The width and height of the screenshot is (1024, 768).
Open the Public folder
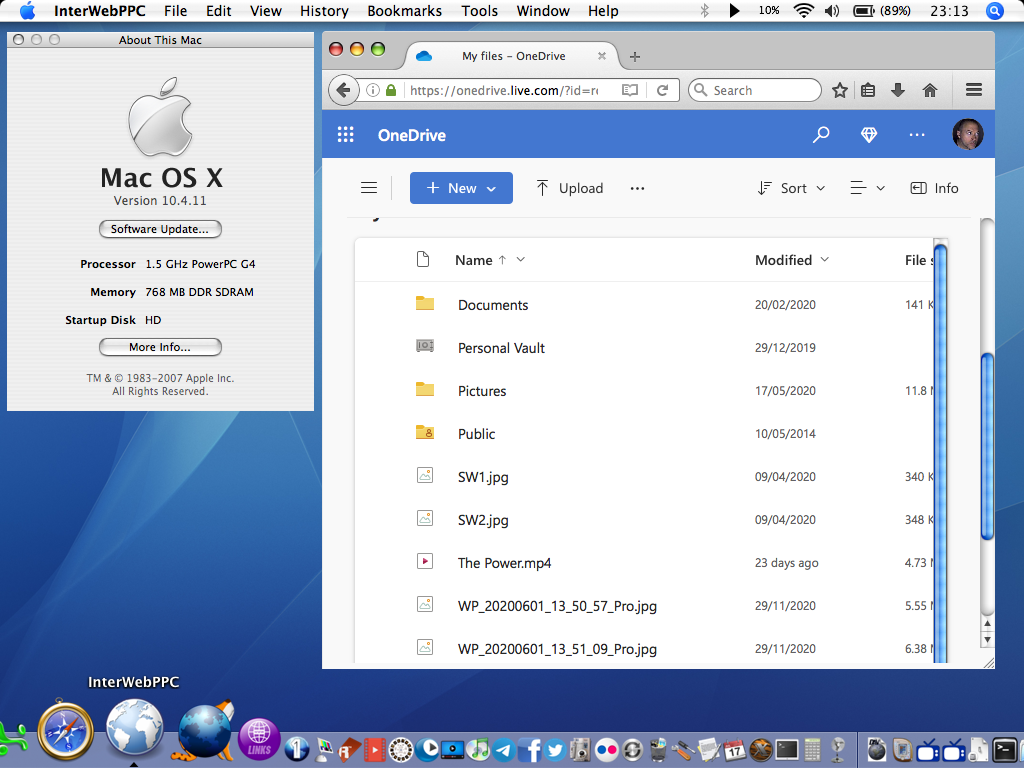pyautogui.click(x=476, y=434)
